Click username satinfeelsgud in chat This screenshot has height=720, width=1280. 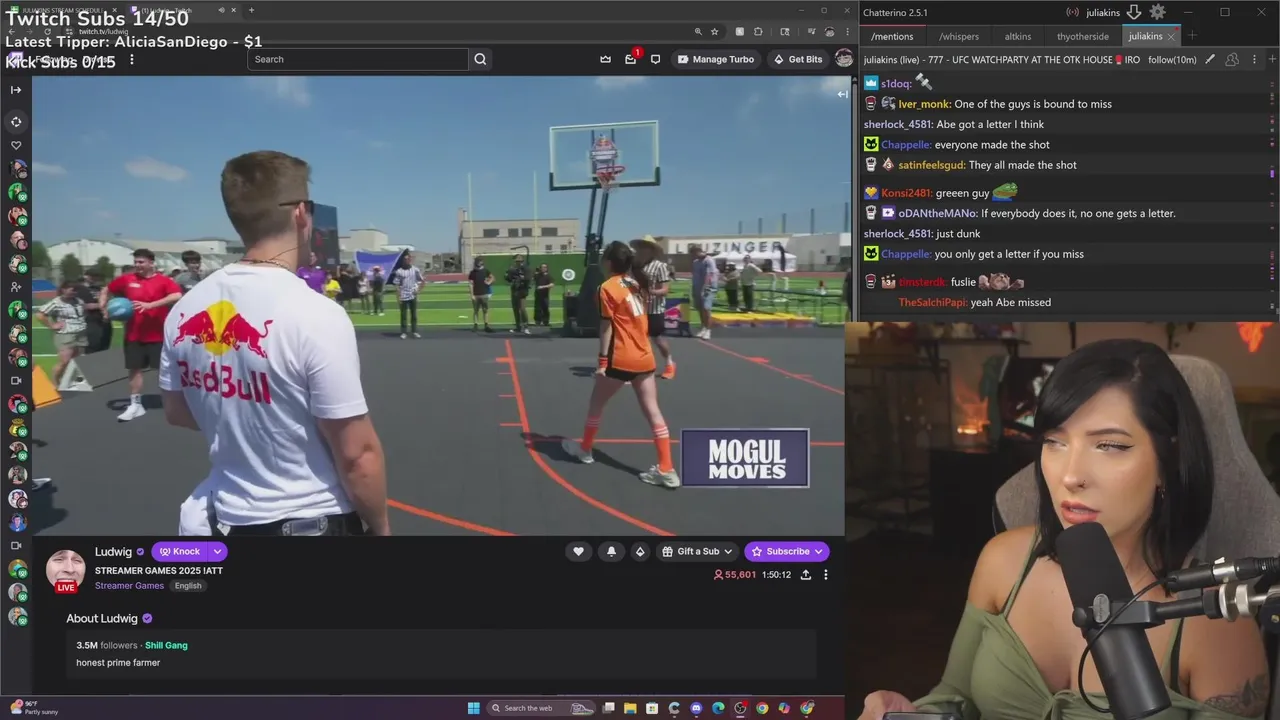(931, 165)
